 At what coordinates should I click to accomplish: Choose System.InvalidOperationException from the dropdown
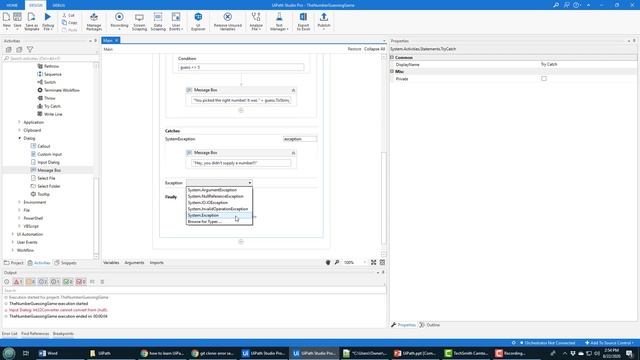pos(218,209)
